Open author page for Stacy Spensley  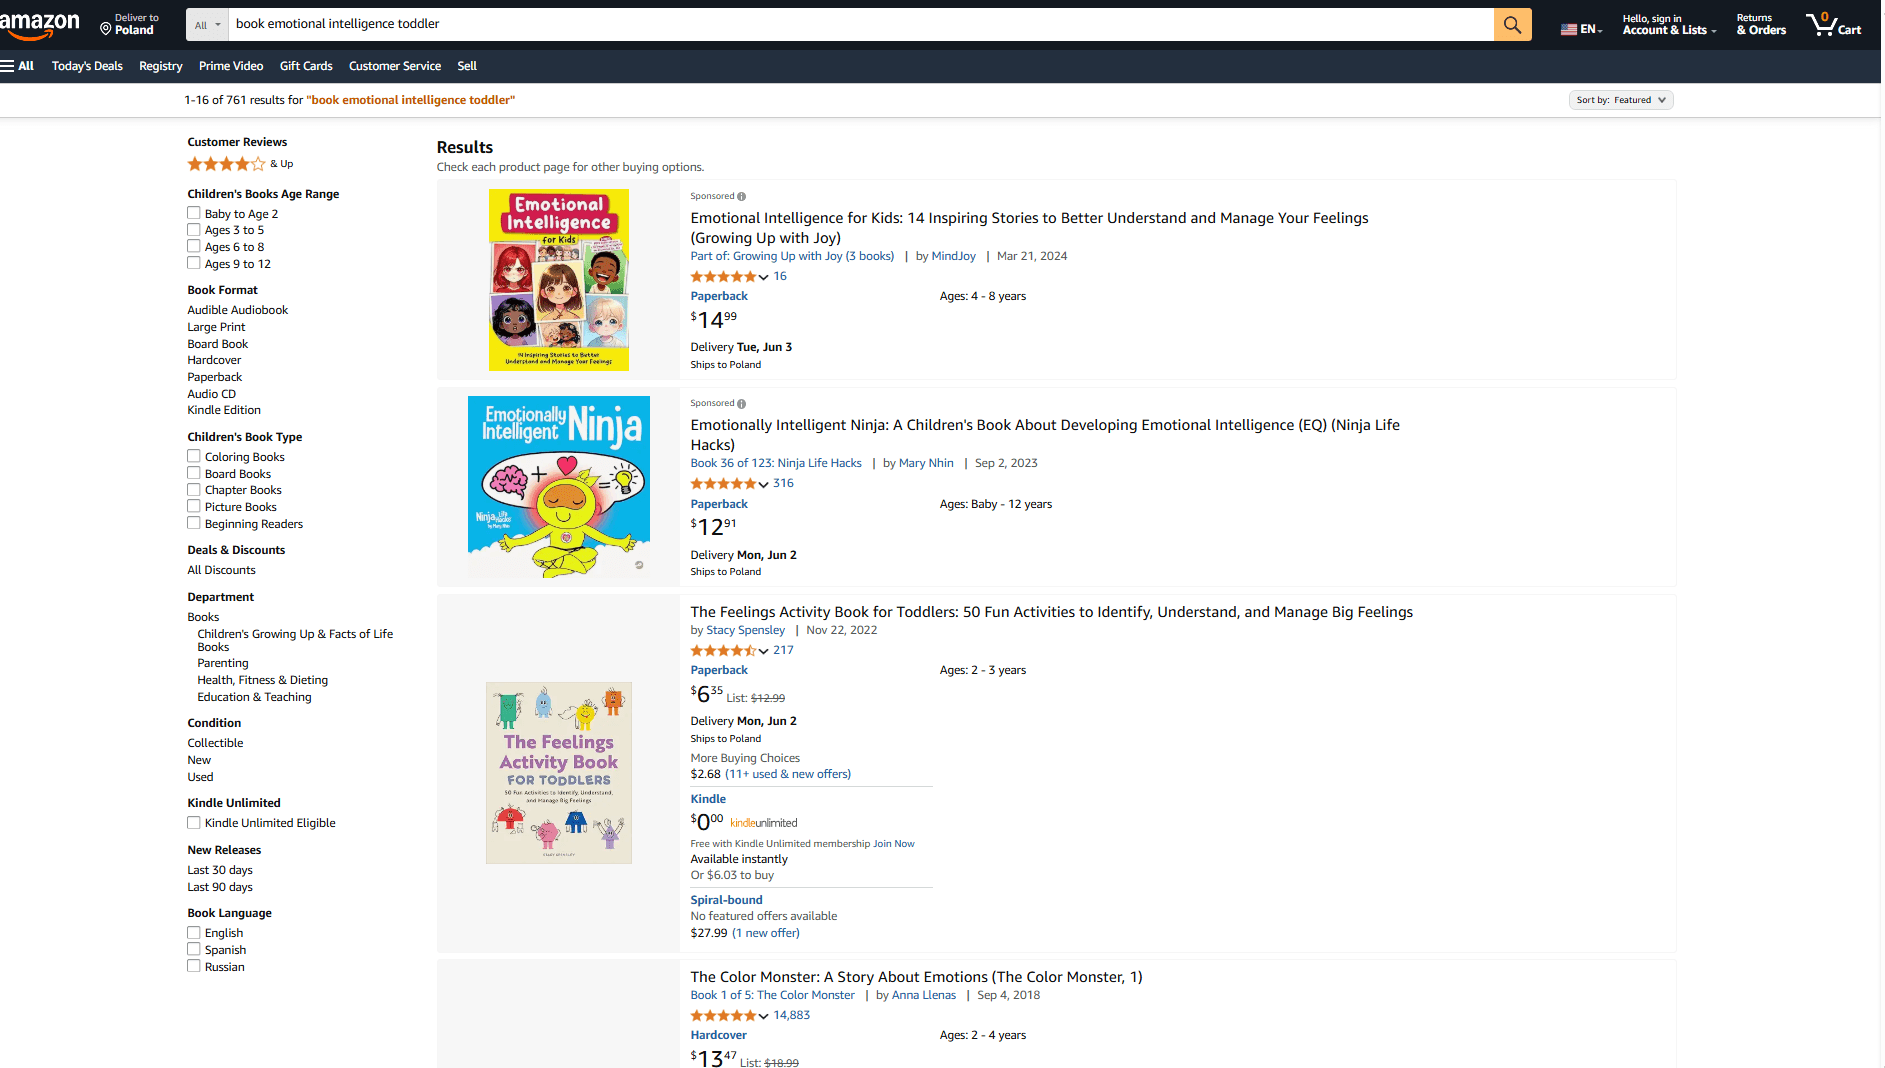pyautogui.click(x=744, y=630)
